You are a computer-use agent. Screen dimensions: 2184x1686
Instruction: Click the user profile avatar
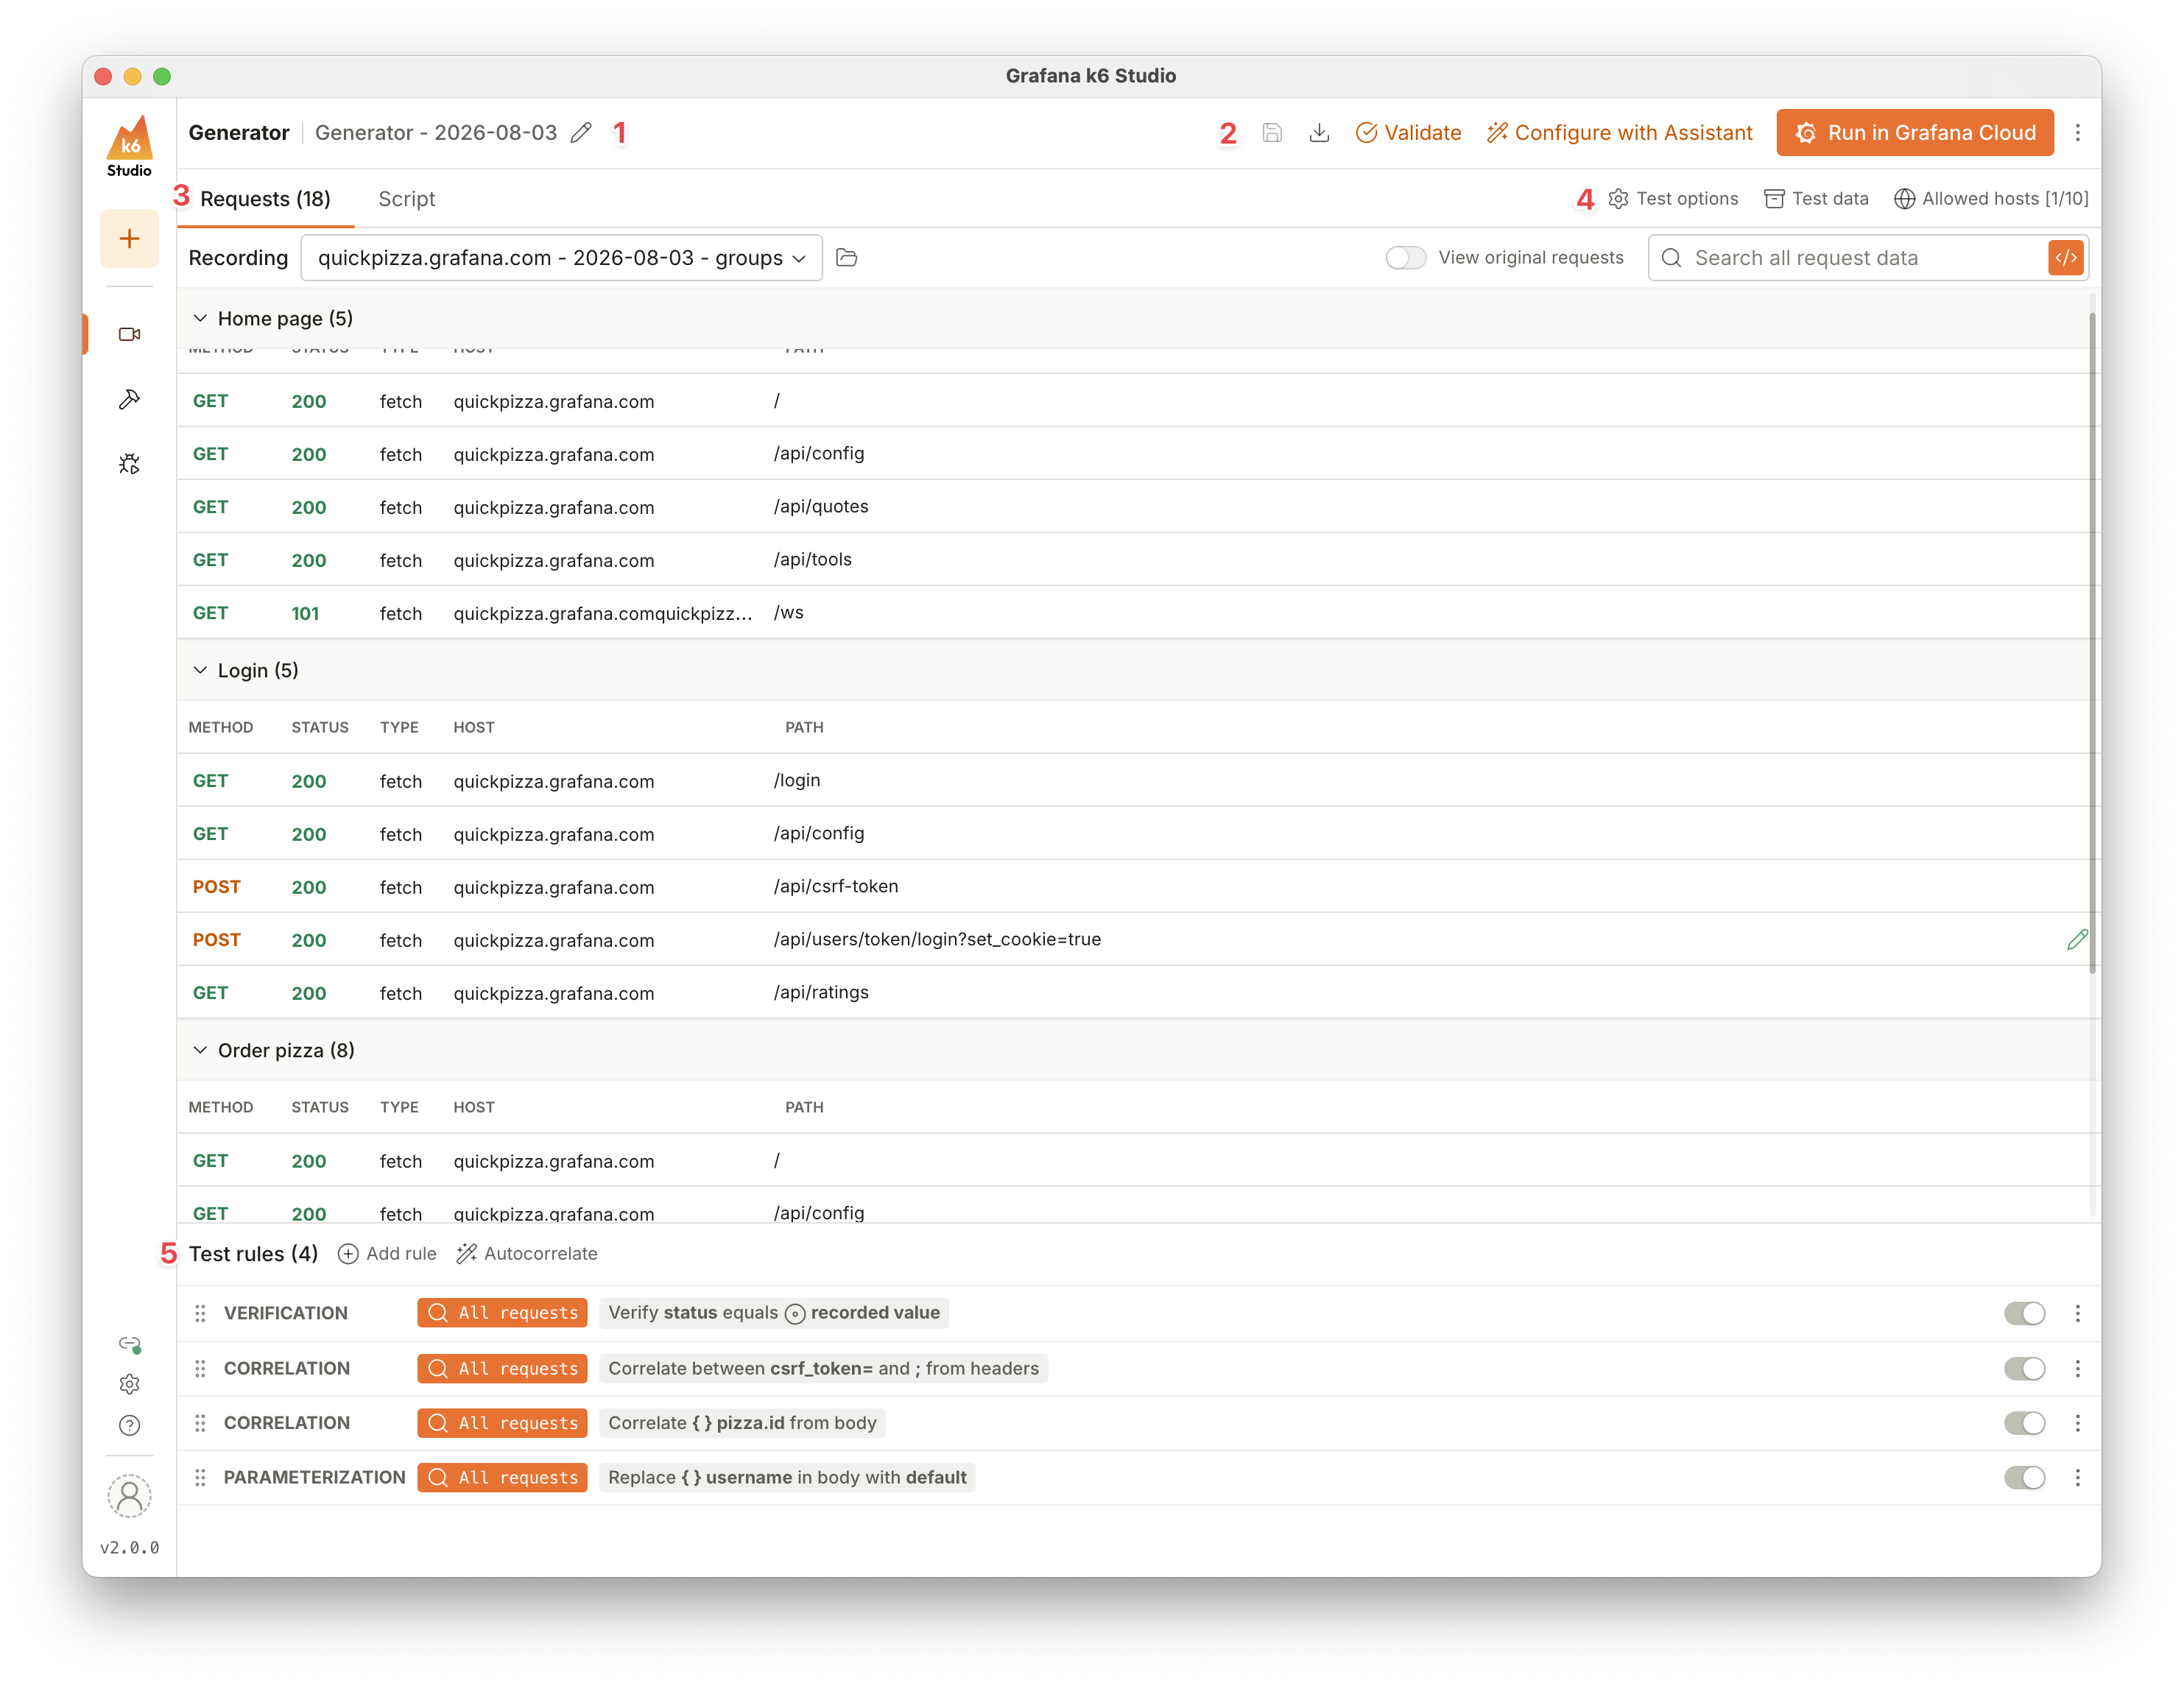[x=129, y=1496]
